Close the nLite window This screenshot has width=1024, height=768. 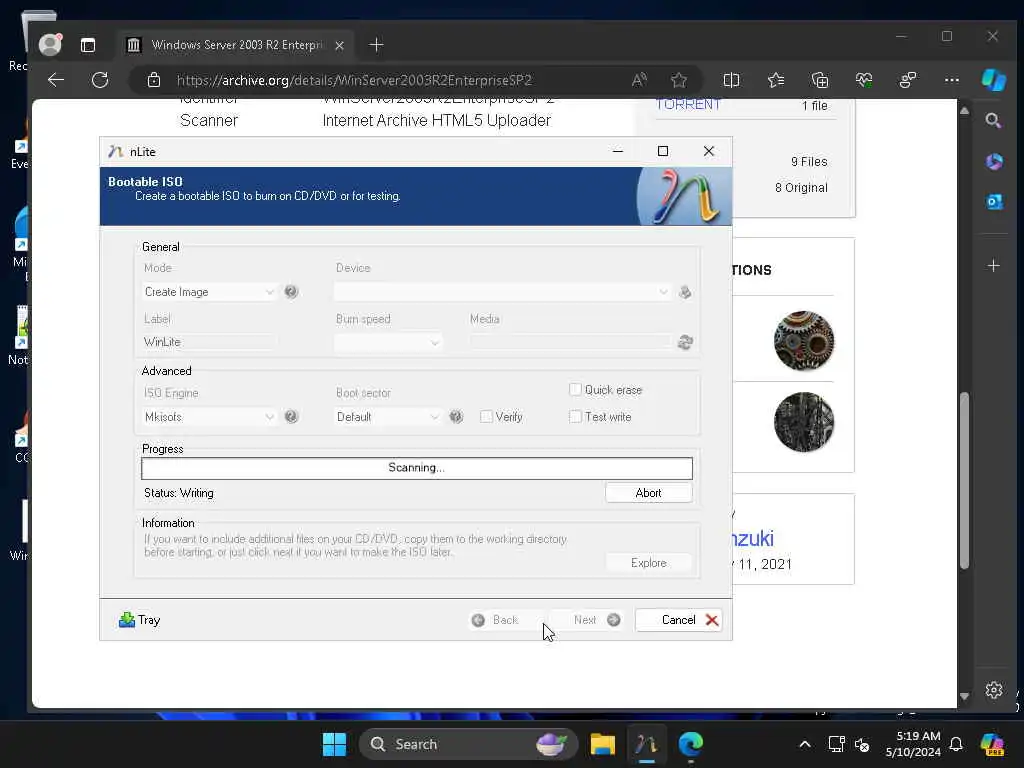(709, 152)
